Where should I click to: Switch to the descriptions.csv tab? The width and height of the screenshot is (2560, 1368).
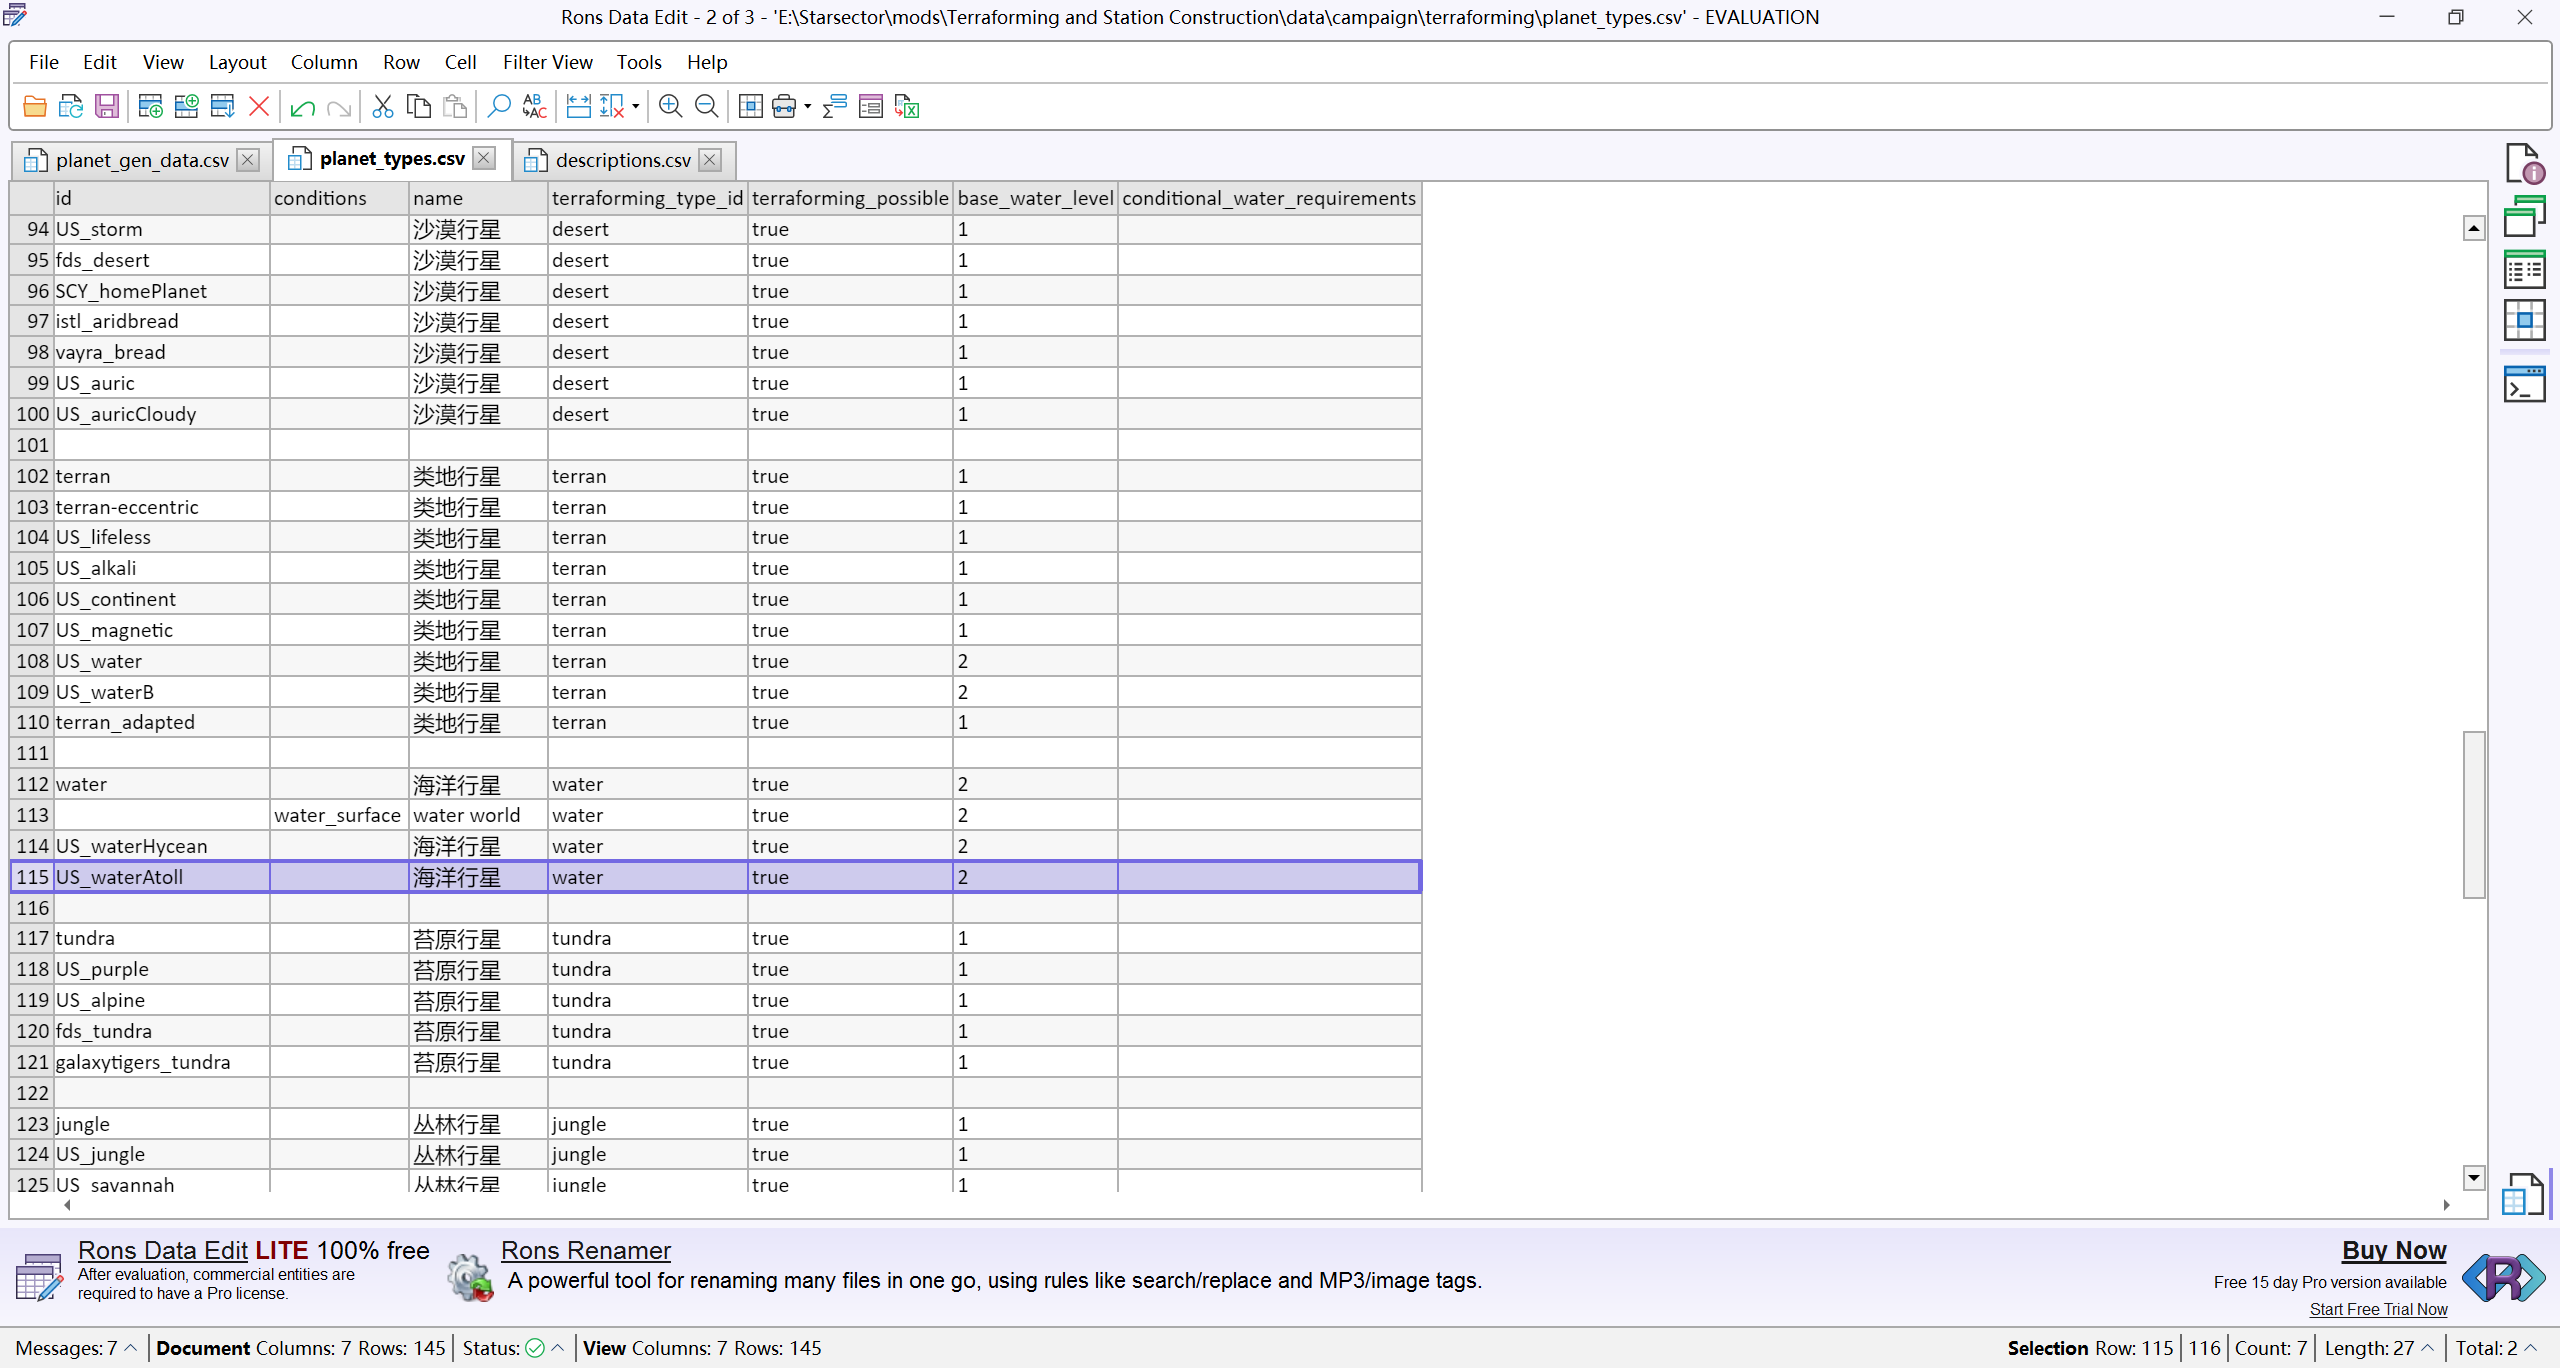[622, 160]
